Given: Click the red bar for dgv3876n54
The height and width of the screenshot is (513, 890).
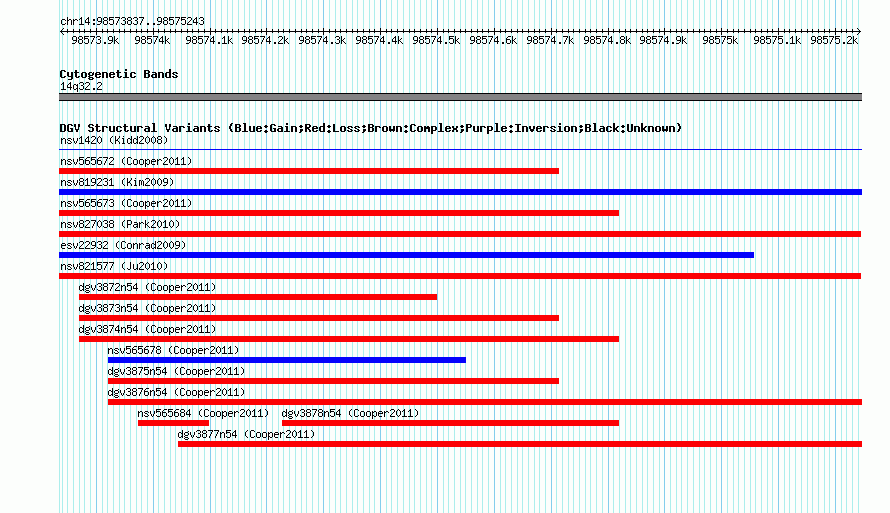Looking at the screenshot, I should [485, 402].
